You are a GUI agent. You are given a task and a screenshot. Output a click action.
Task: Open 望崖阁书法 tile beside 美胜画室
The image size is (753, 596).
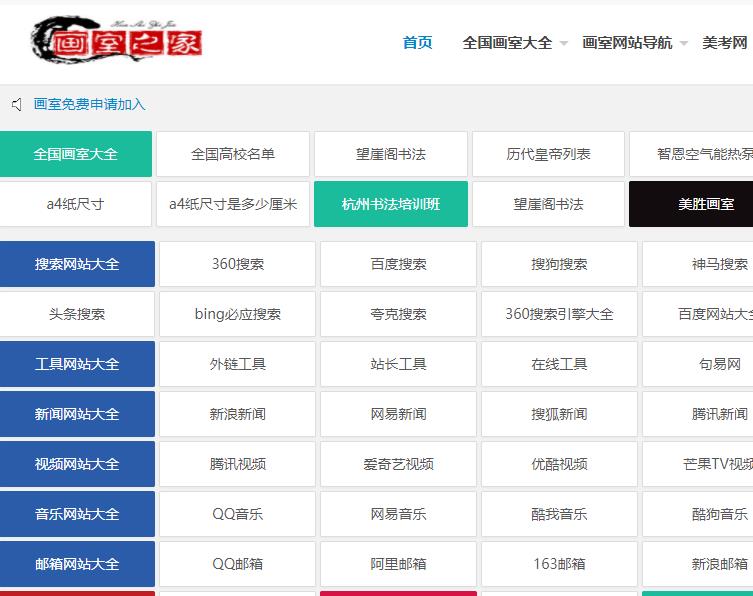click(548, 204)
